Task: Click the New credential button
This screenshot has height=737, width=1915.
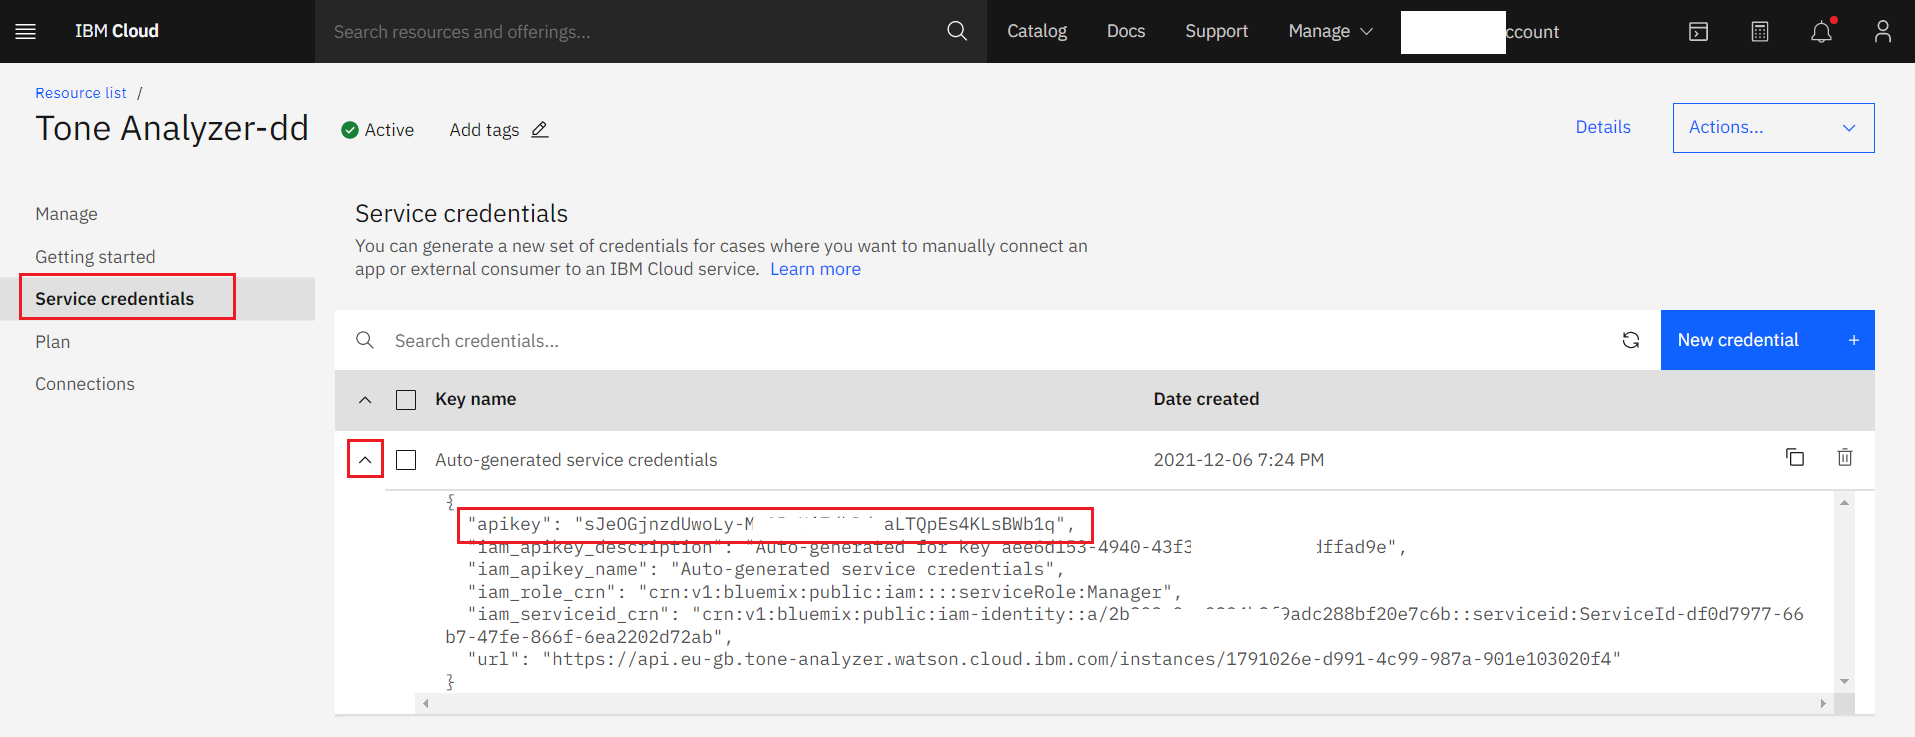Action: (1767, 340)
